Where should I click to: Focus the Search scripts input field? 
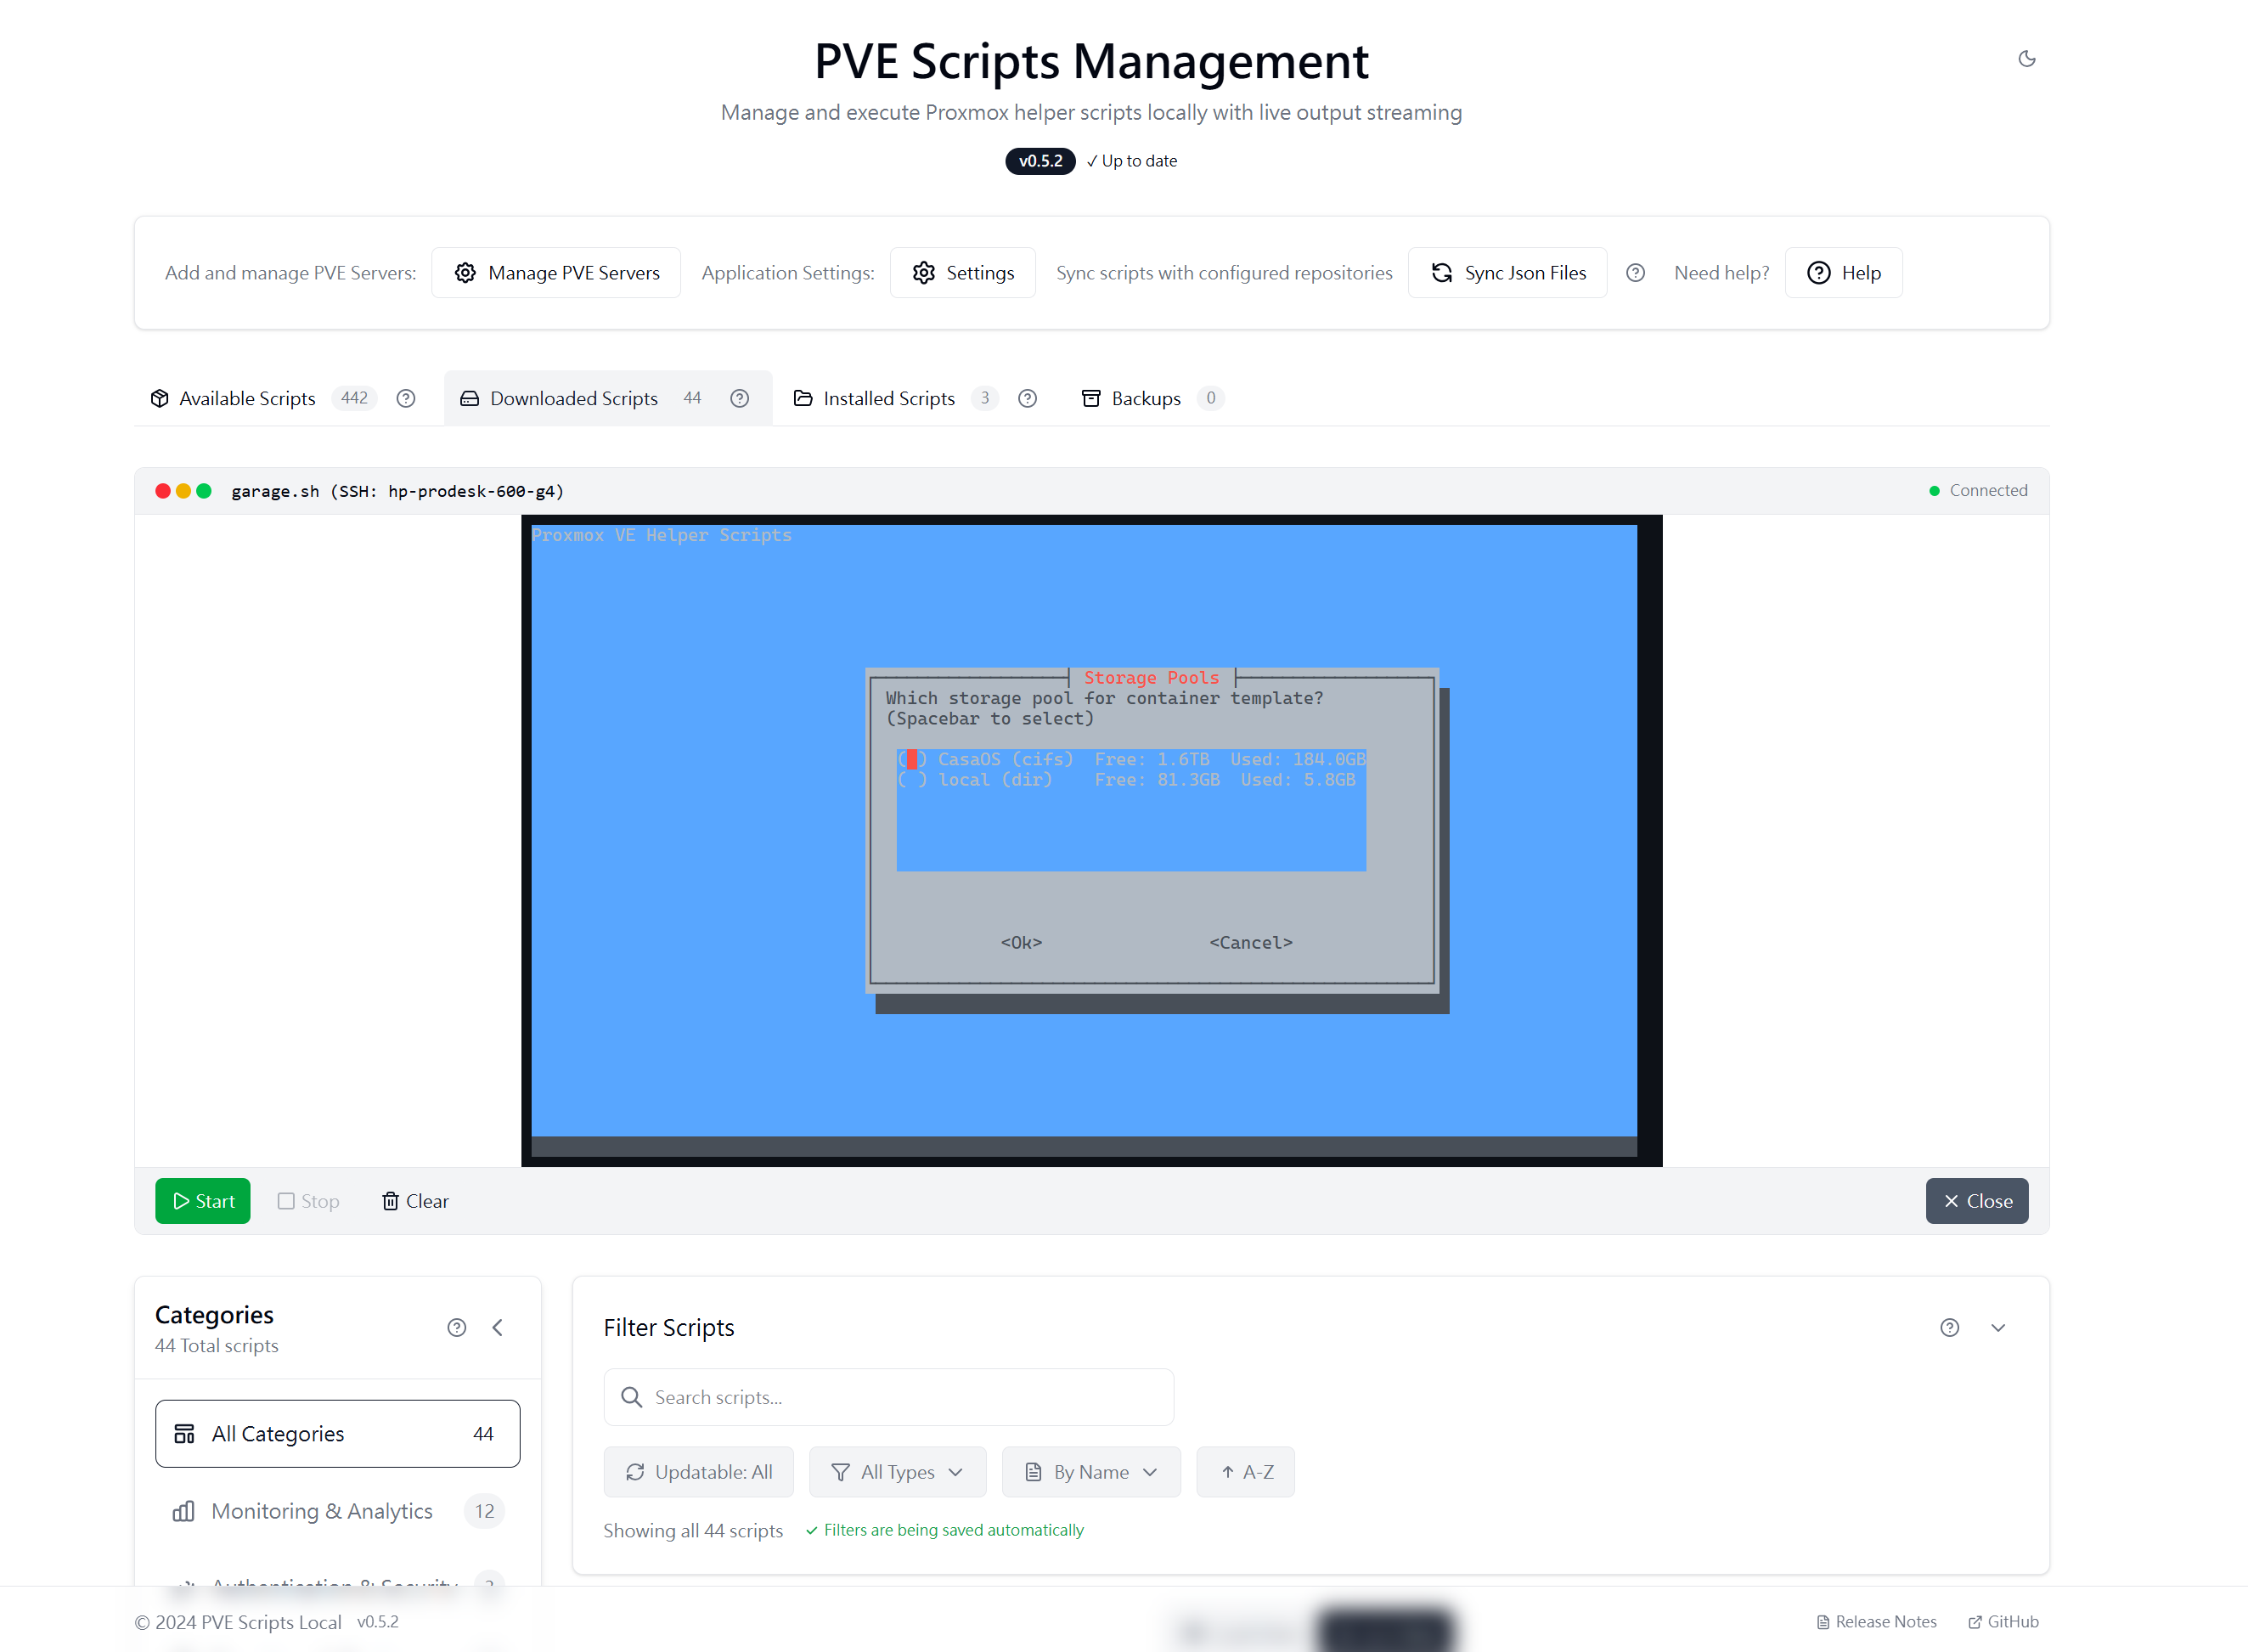click(889, 1397)
